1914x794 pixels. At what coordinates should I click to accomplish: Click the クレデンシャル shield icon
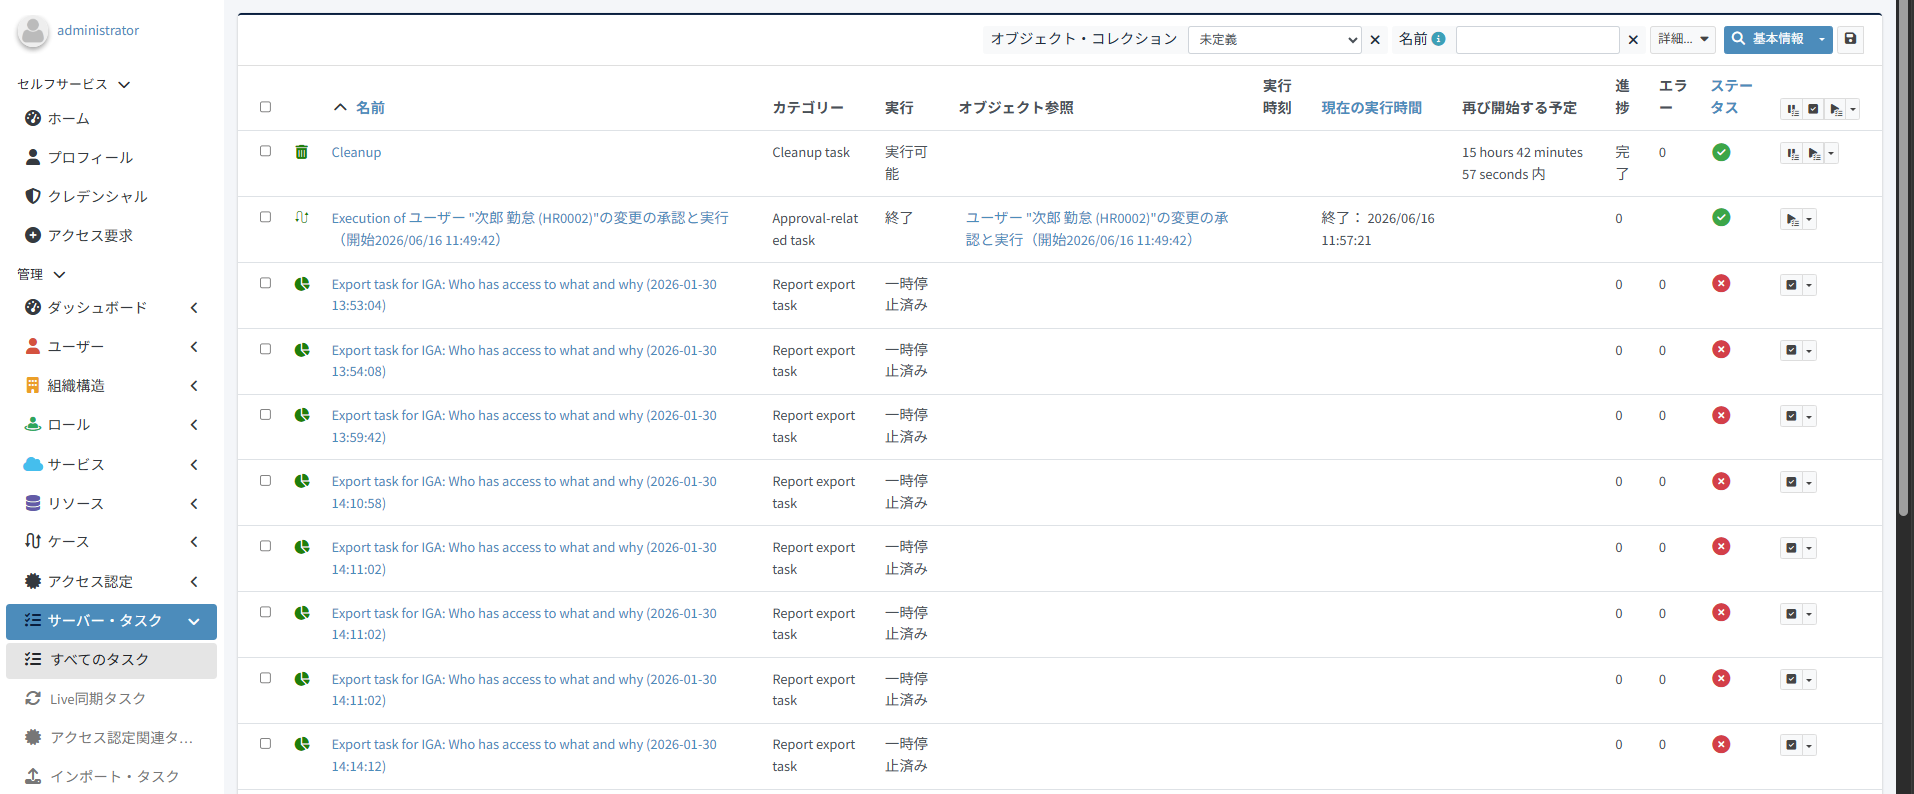[x=33, y=196]
